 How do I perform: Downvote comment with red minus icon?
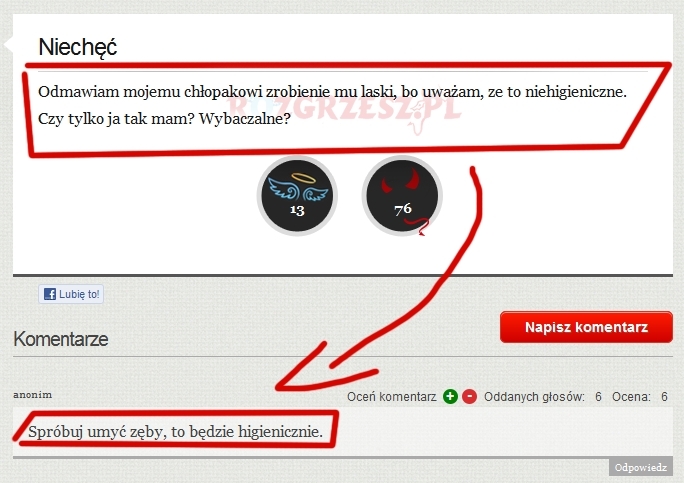pyautogui.click(x=469, y=397)
